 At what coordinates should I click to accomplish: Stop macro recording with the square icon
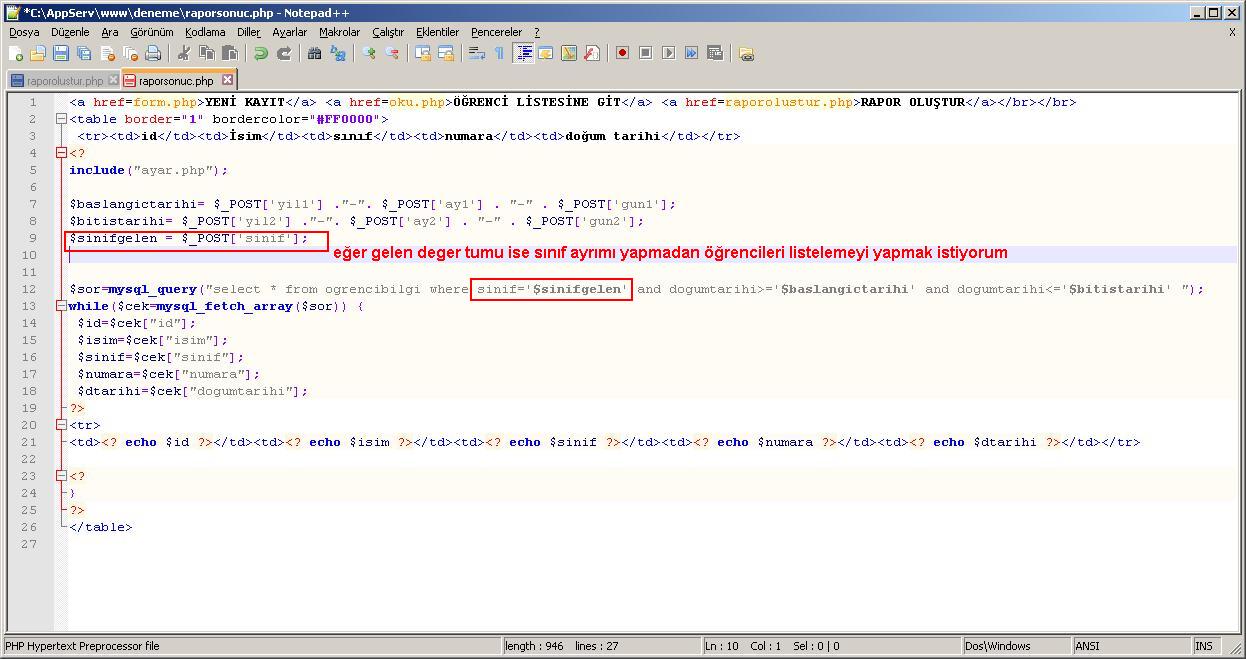click(x=645, y=53)
